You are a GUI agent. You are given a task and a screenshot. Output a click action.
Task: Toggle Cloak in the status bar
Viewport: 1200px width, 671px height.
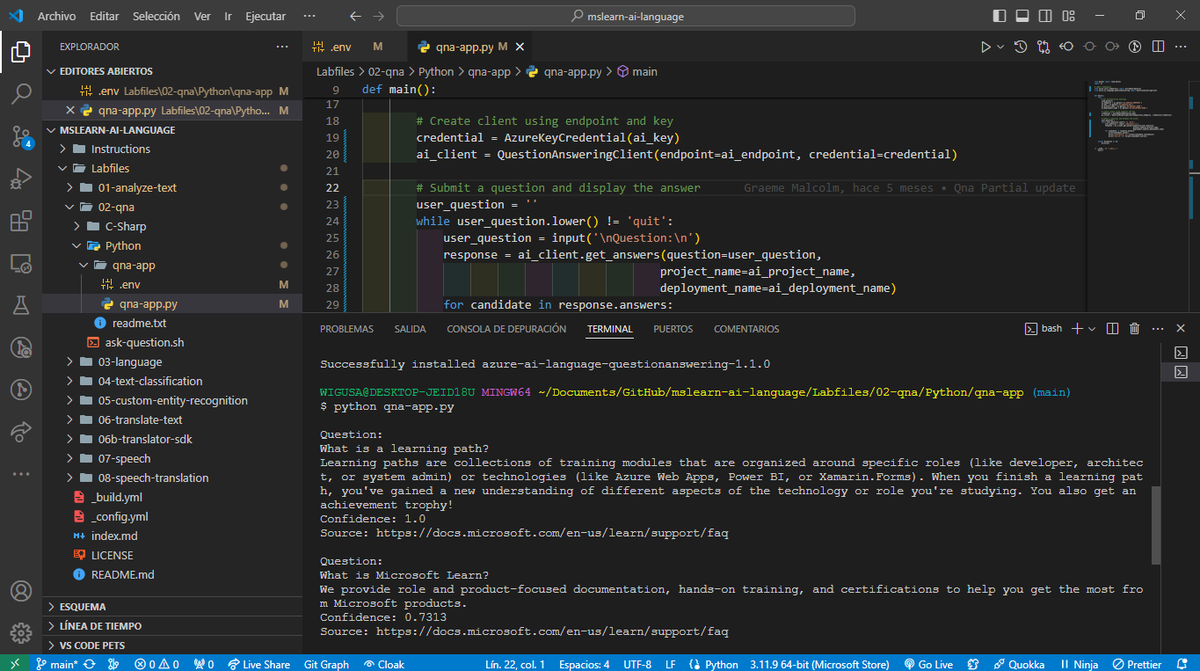(x=385, y=664)
